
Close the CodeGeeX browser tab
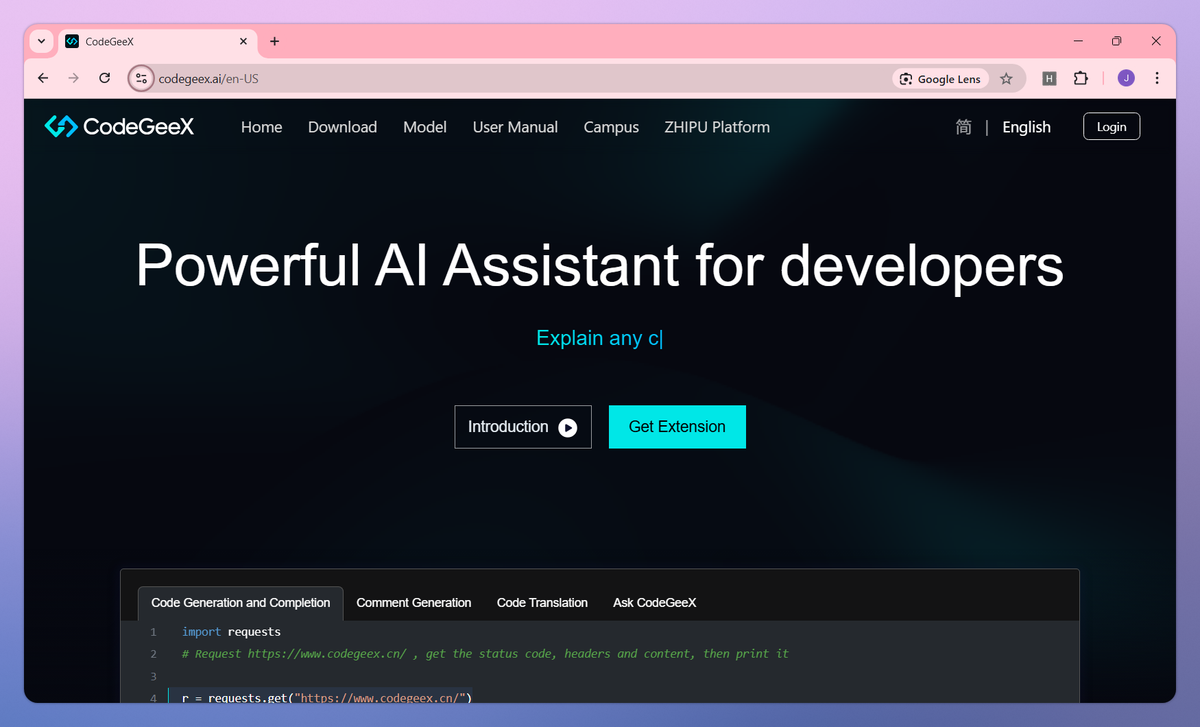243,41
